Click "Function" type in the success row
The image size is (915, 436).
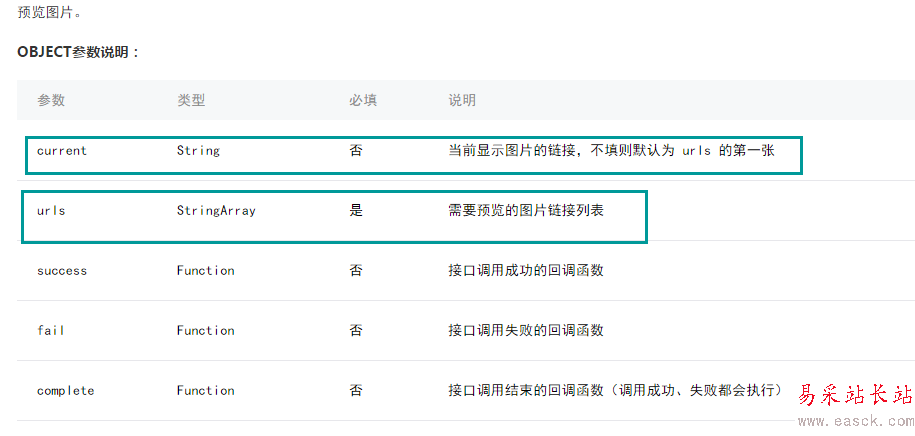205,271
